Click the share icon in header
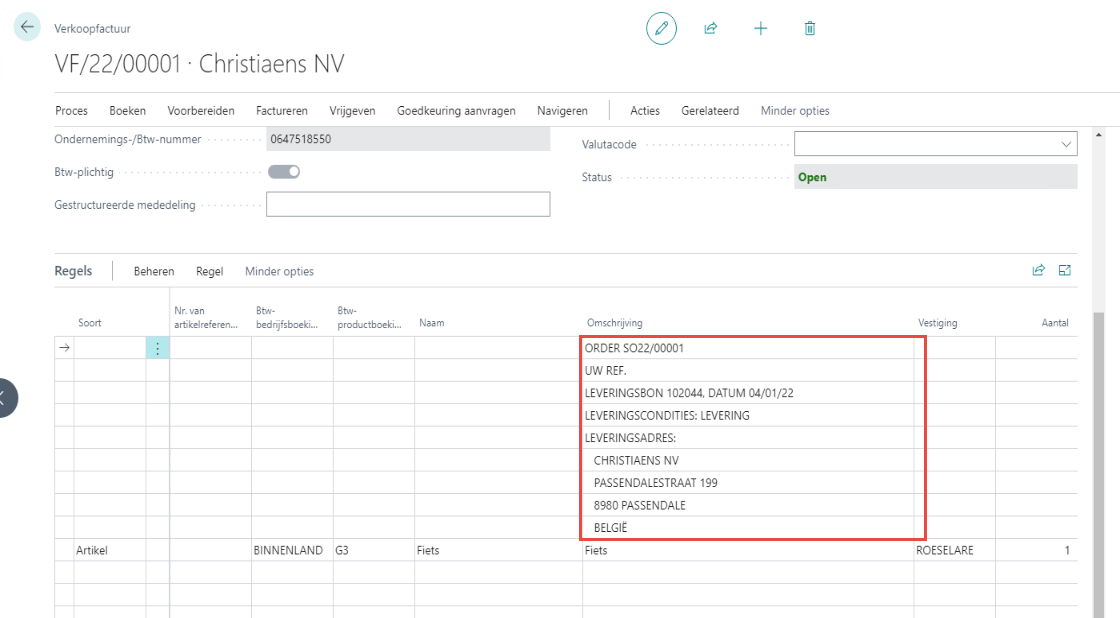The height and width of the screenshot is (618, 1120). pyautogui.click(x=711, y=29)
